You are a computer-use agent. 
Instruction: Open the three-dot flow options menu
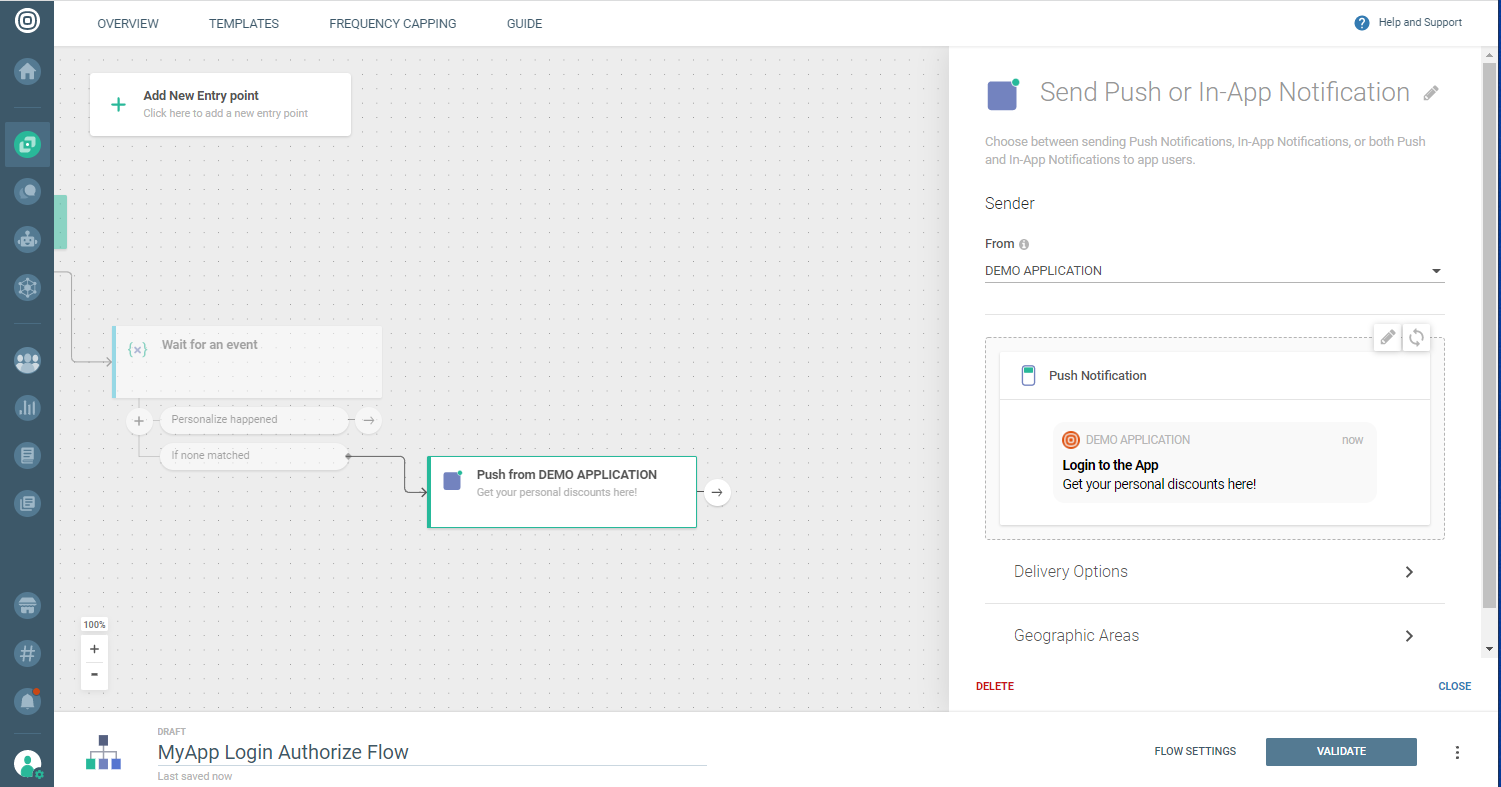1457,752
